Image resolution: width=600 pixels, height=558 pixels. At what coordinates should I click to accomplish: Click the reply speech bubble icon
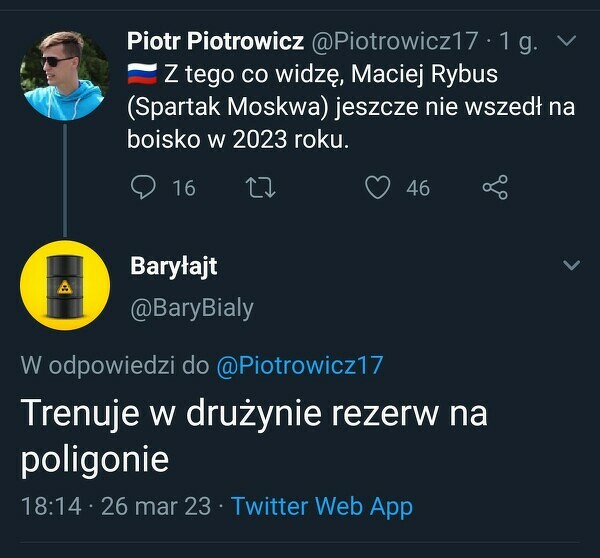coord(145,187)
